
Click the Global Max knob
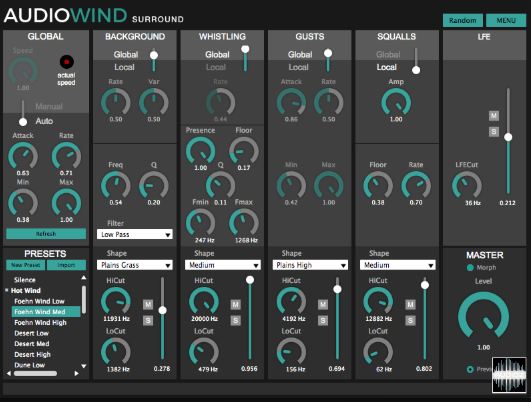pos(66,203)
